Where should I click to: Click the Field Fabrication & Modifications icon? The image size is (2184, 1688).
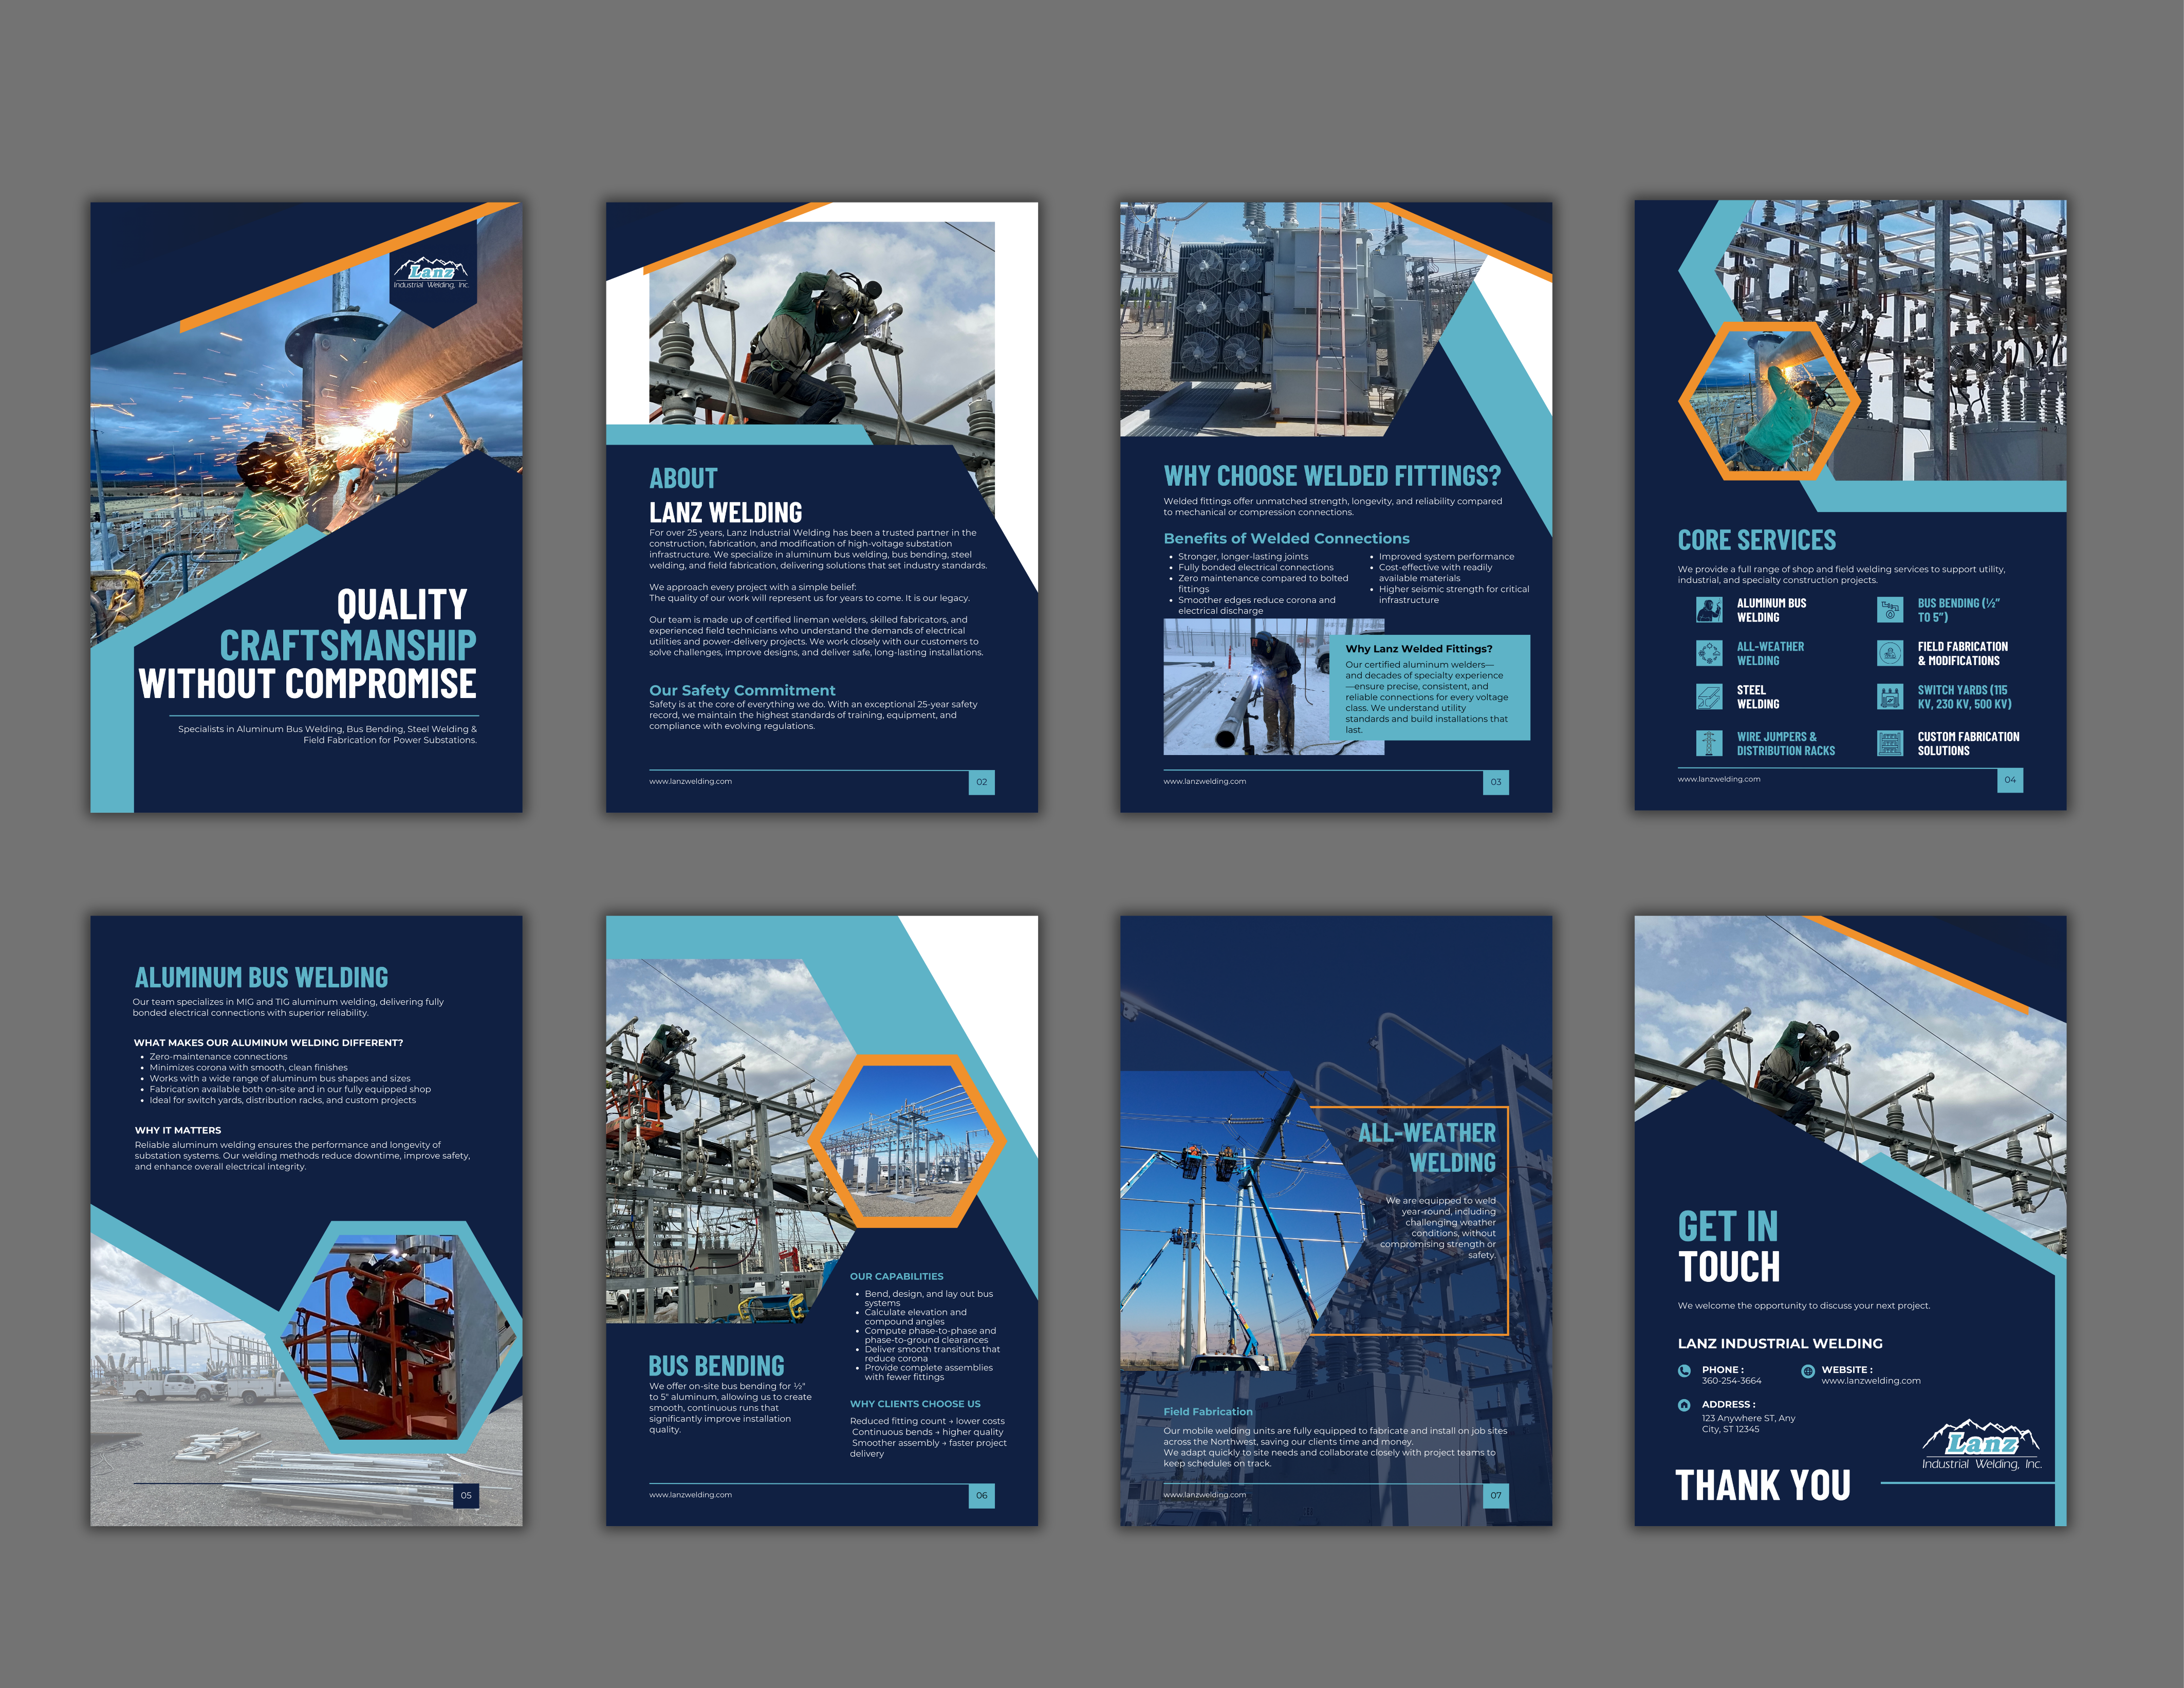[x=1891, y=653]
